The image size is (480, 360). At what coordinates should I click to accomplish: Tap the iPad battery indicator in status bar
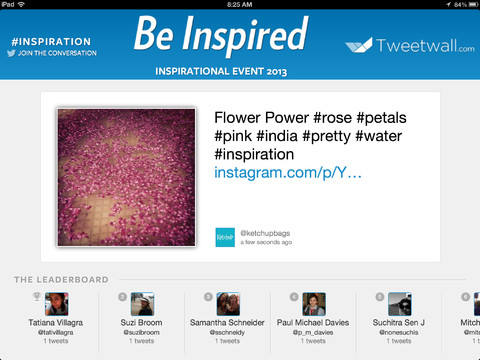point(473,4)
